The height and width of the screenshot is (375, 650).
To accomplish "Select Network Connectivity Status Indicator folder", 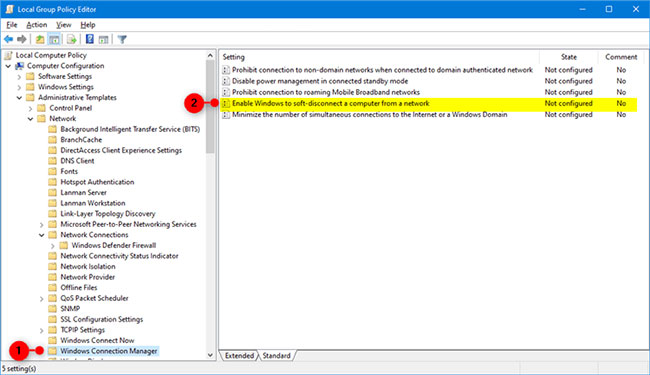I will 119,256.
